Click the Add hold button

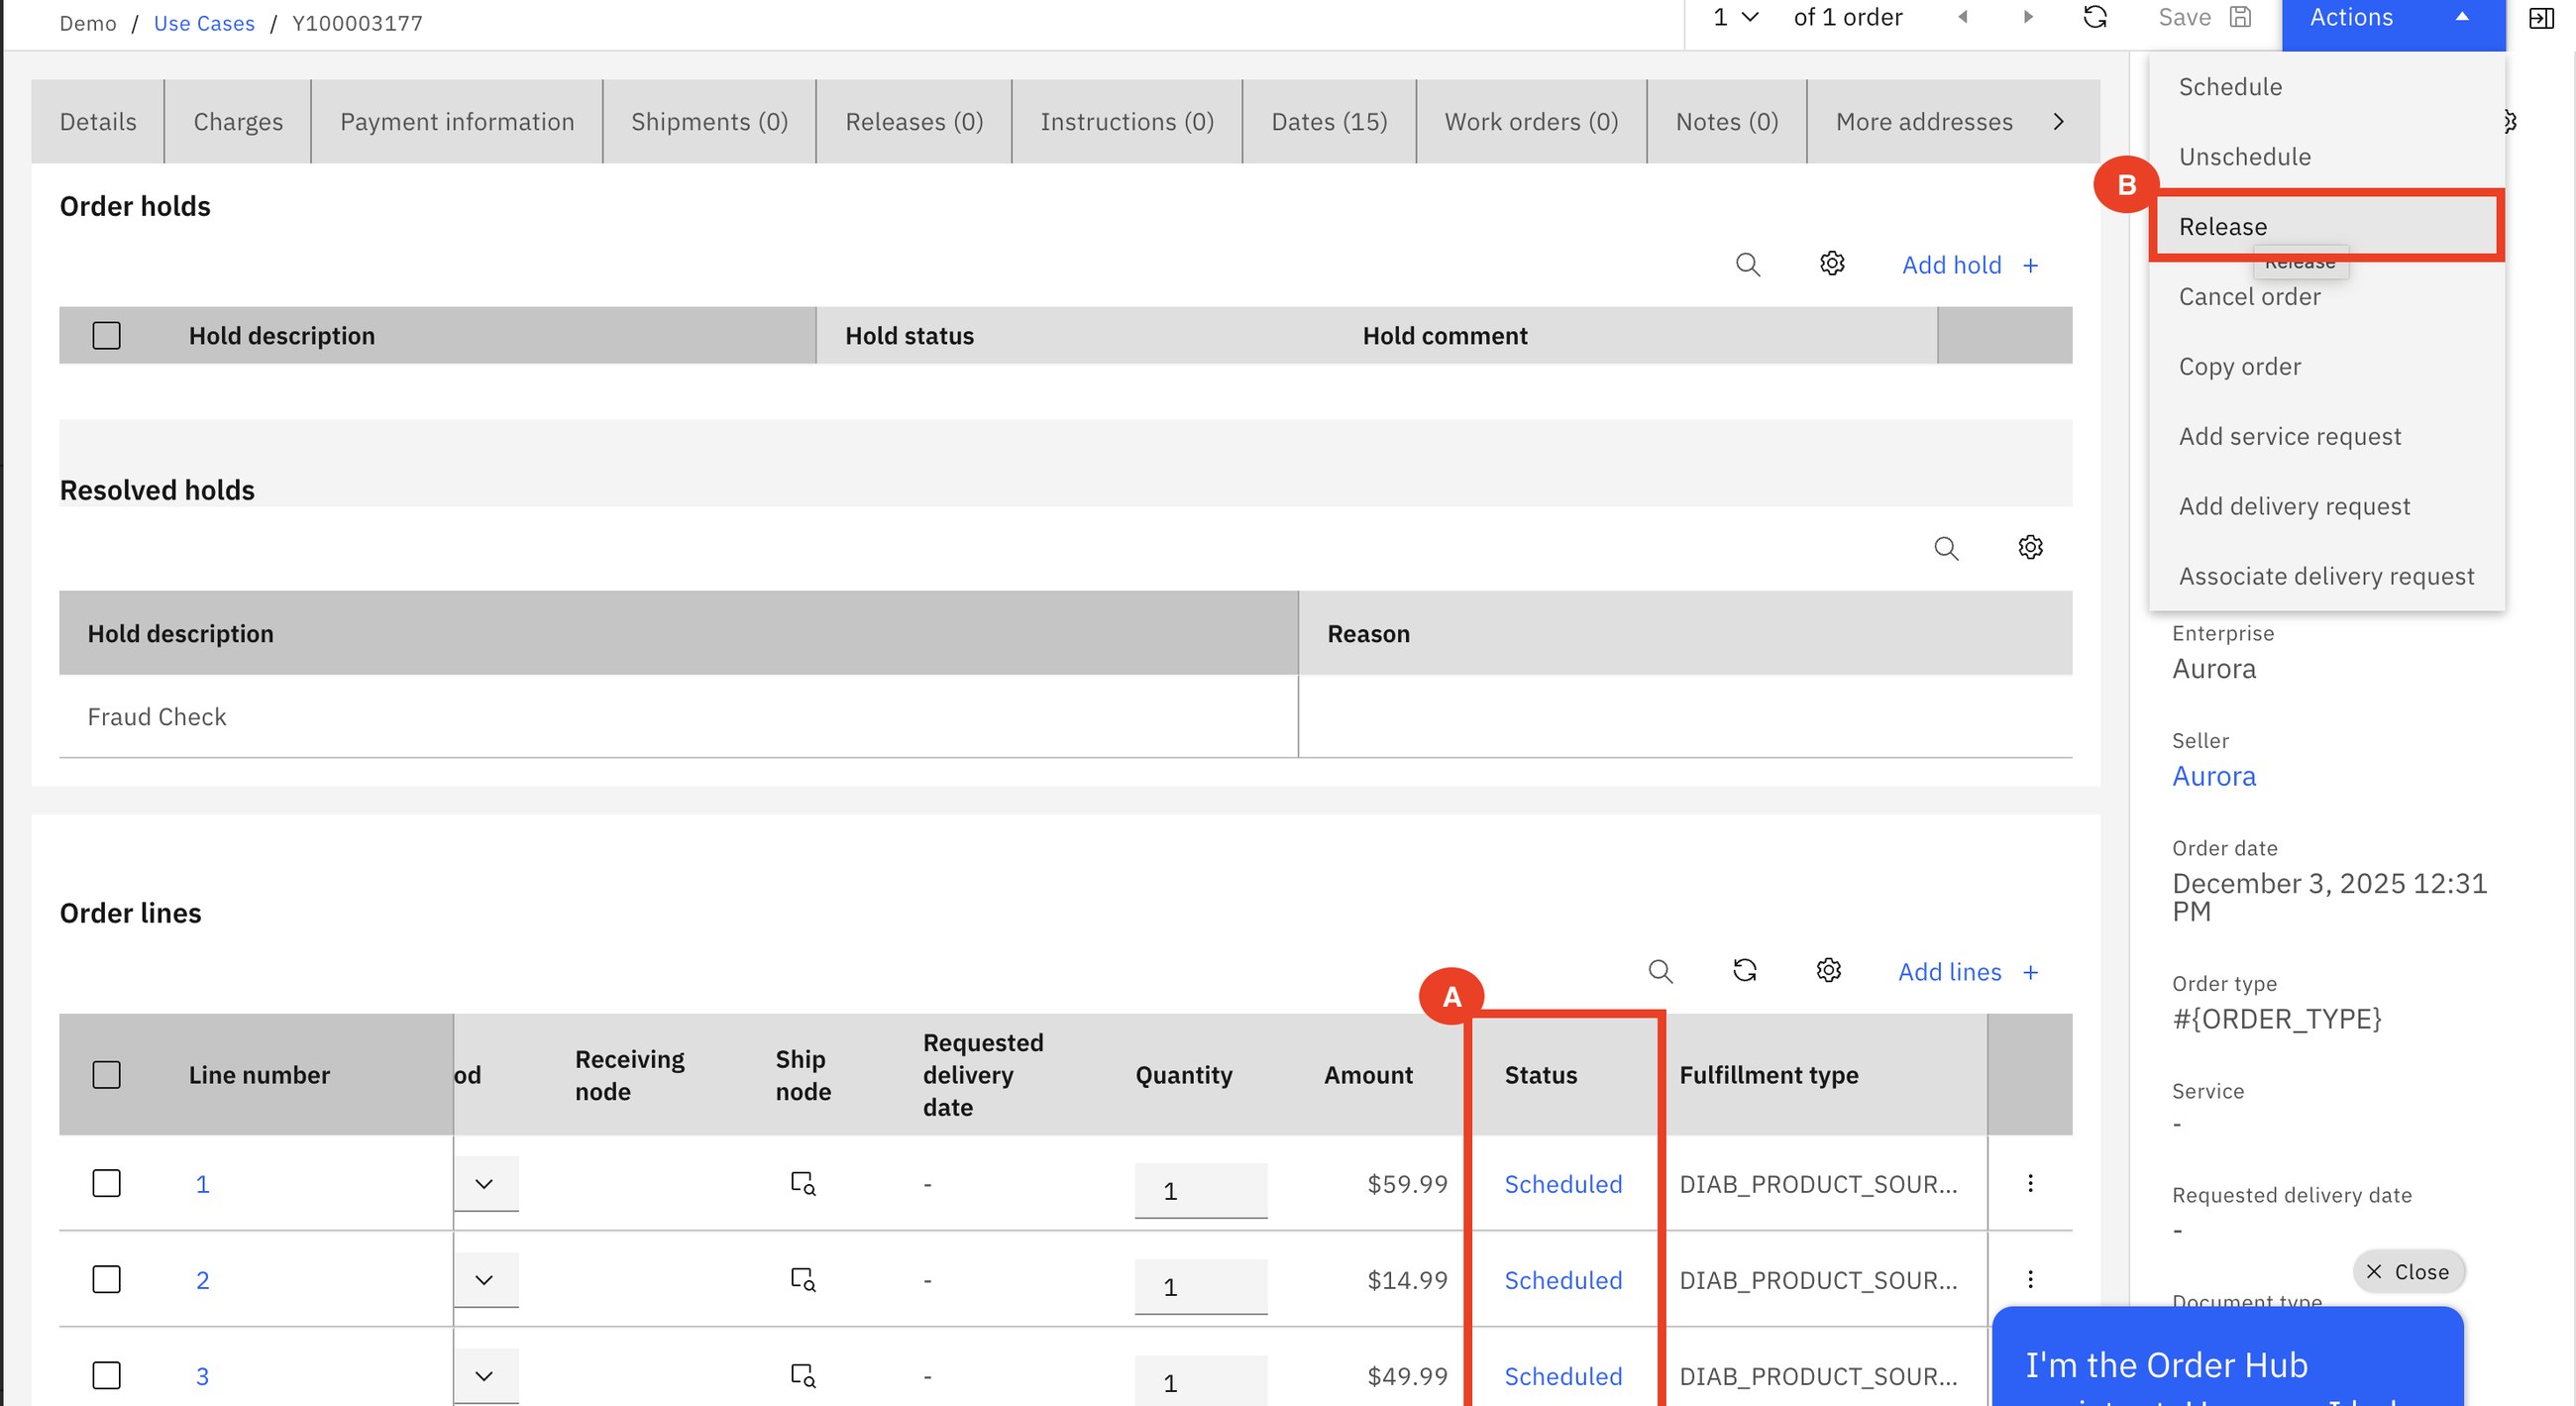pyautogui.click(x=1970, y=265)
